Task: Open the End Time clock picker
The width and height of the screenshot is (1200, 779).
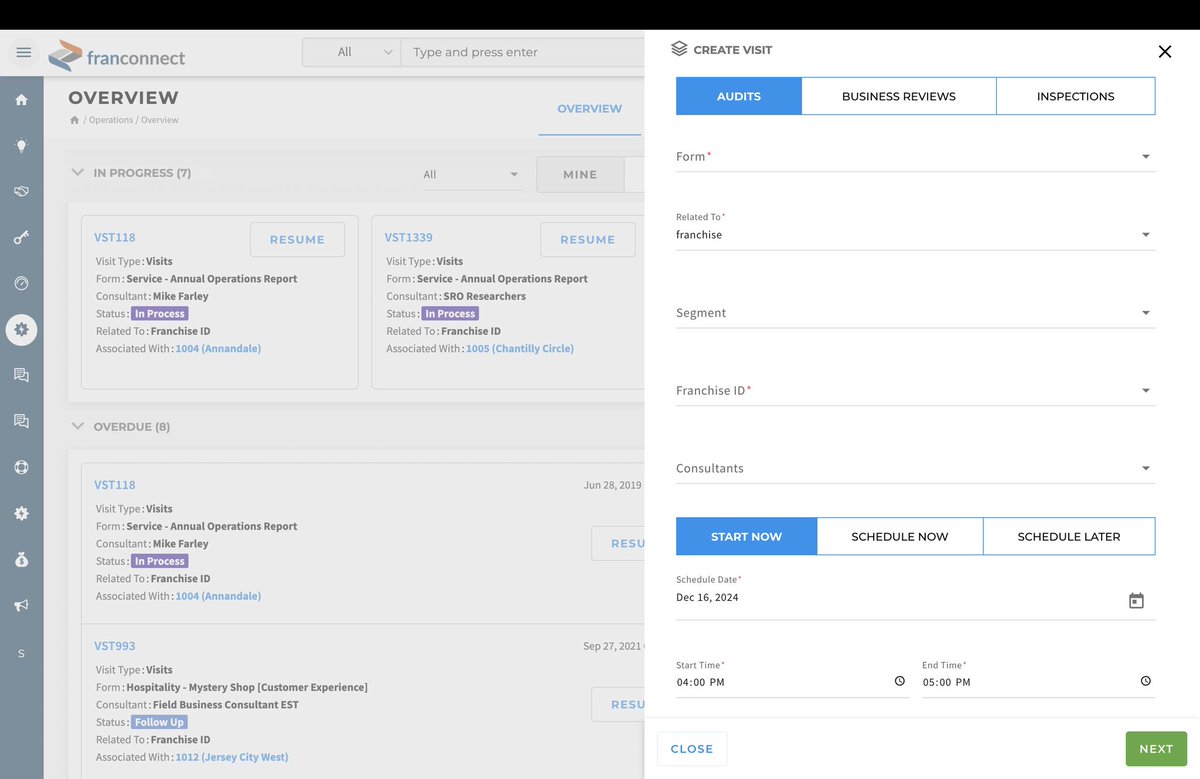Action: click(x=1146, y=681)
